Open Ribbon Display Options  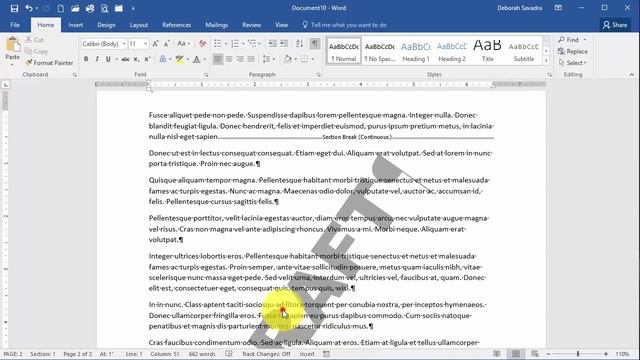click(558, 8)
